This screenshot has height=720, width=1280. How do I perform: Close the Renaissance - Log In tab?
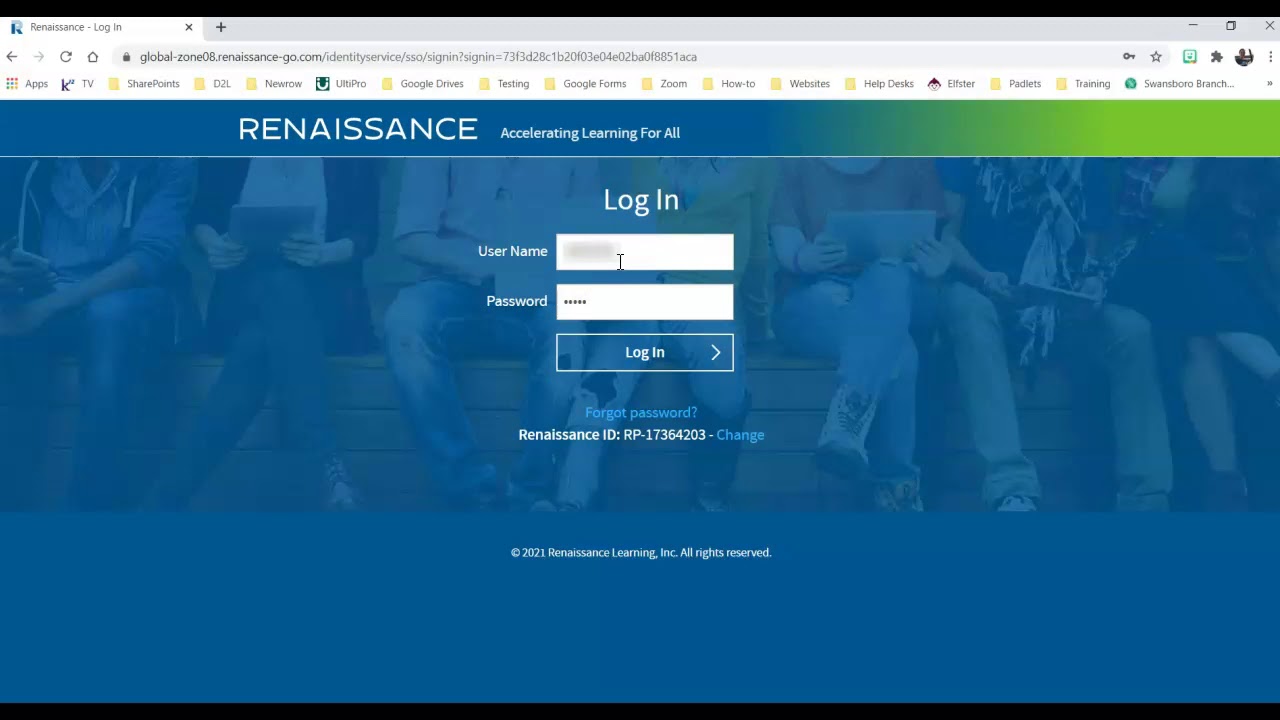[188, 27]
